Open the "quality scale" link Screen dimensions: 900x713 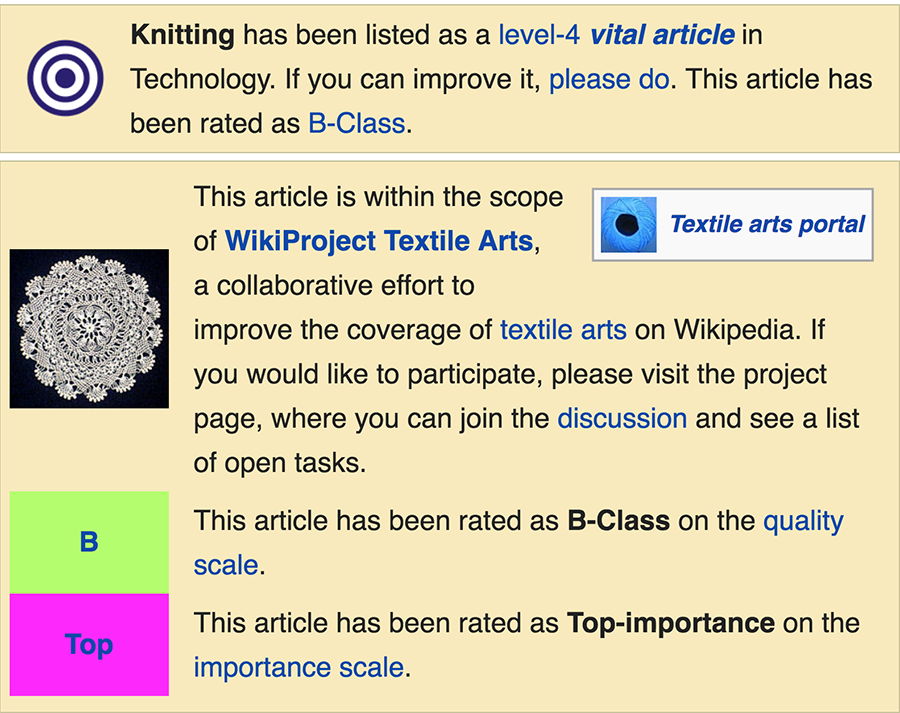pos(803,521)
